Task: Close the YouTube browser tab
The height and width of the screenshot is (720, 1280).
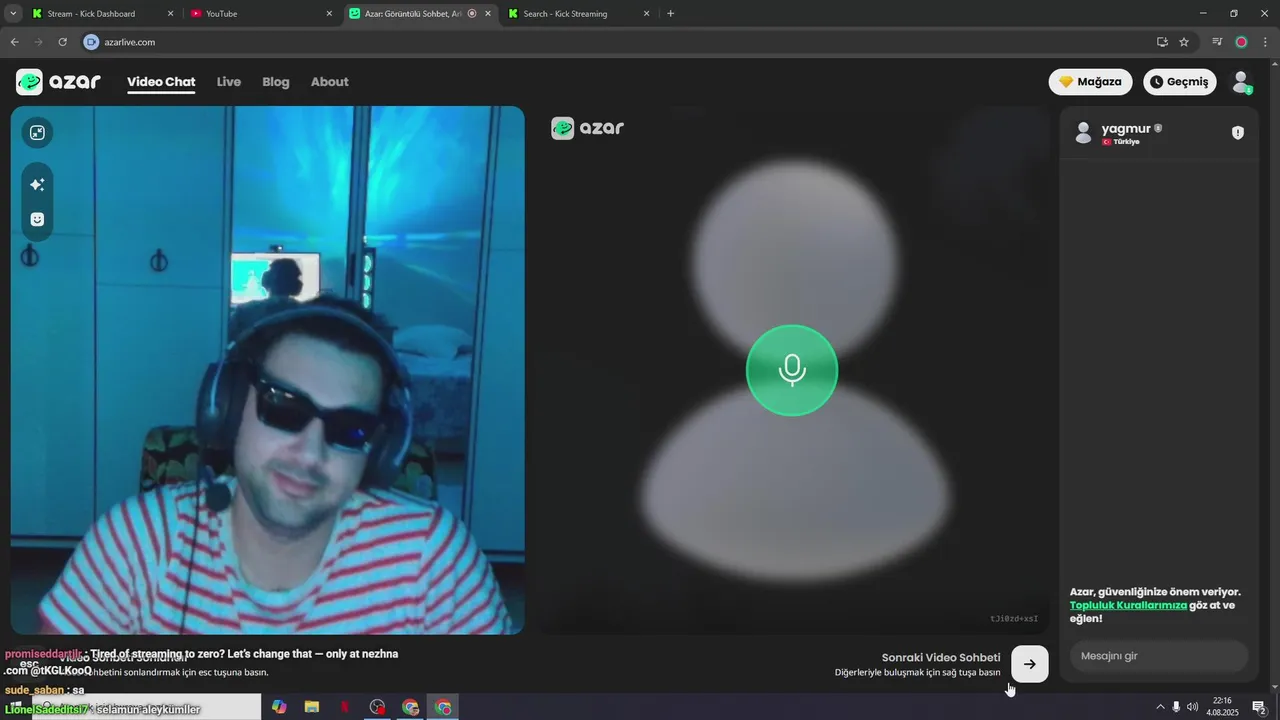Action: (x=330, y=14)
